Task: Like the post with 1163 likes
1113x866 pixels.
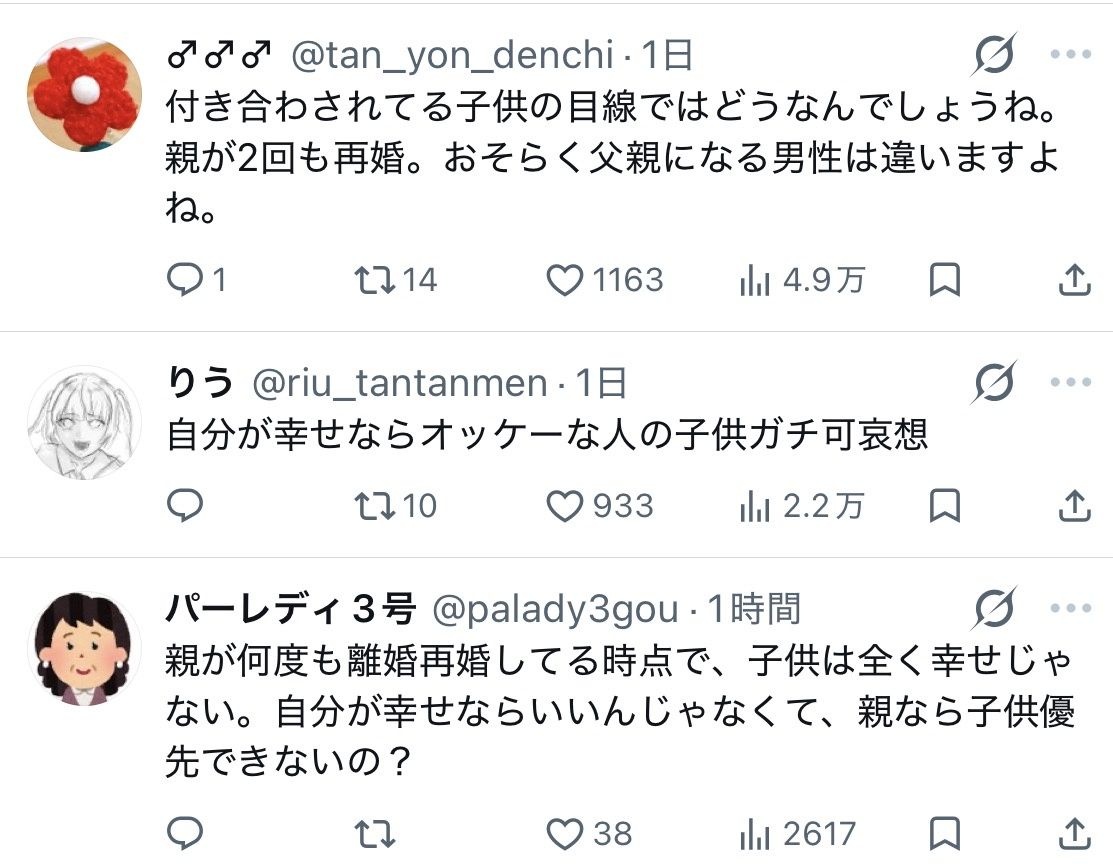Action: pos(565,281)
